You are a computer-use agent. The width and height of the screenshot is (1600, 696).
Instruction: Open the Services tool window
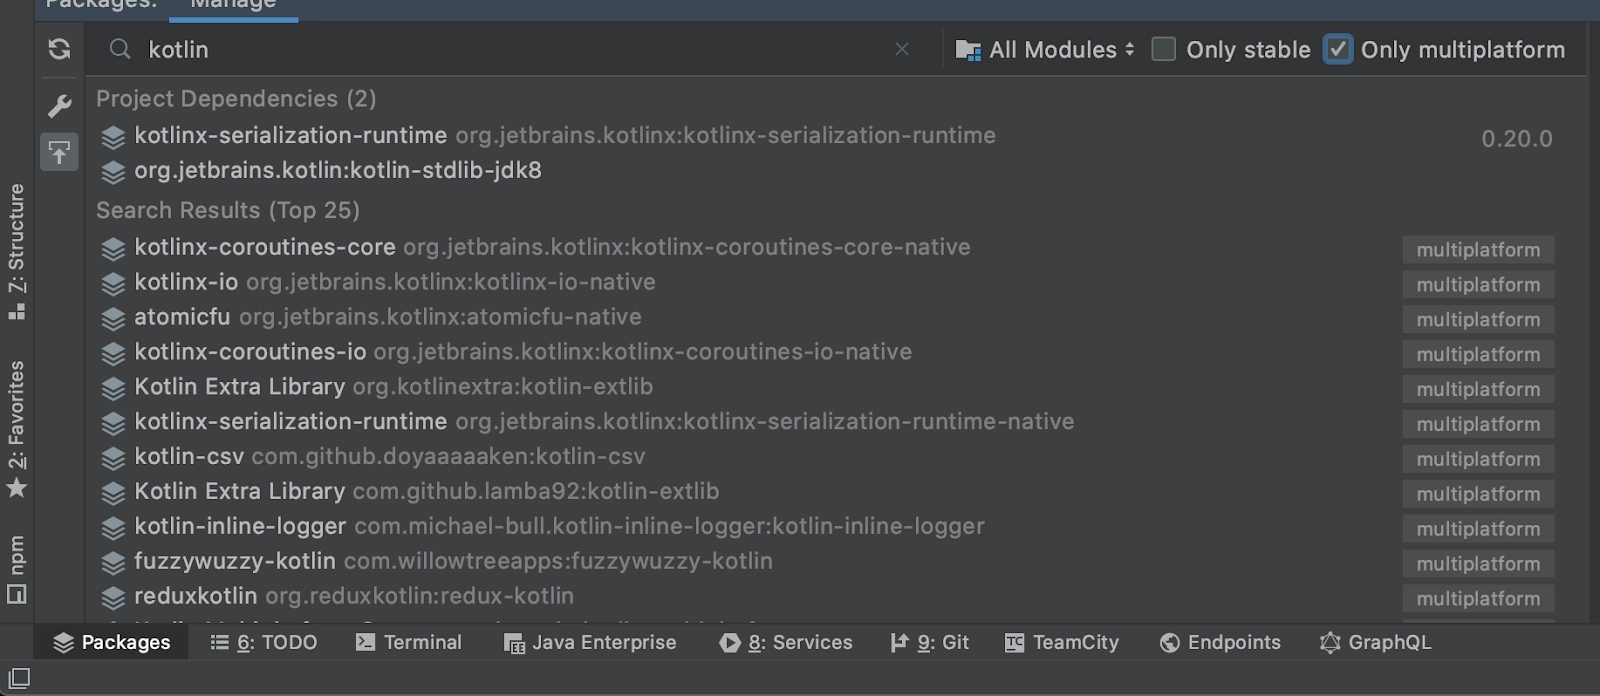pyautogui.click(x=786, y=643)
